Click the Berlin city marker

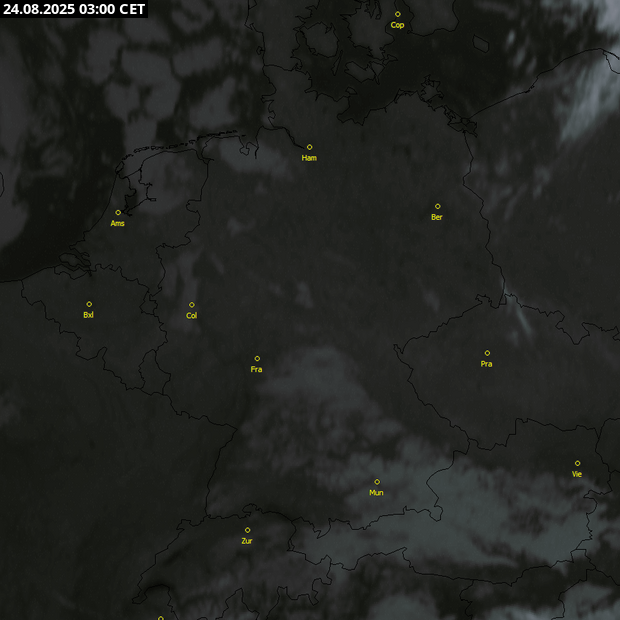pos(438,206)
